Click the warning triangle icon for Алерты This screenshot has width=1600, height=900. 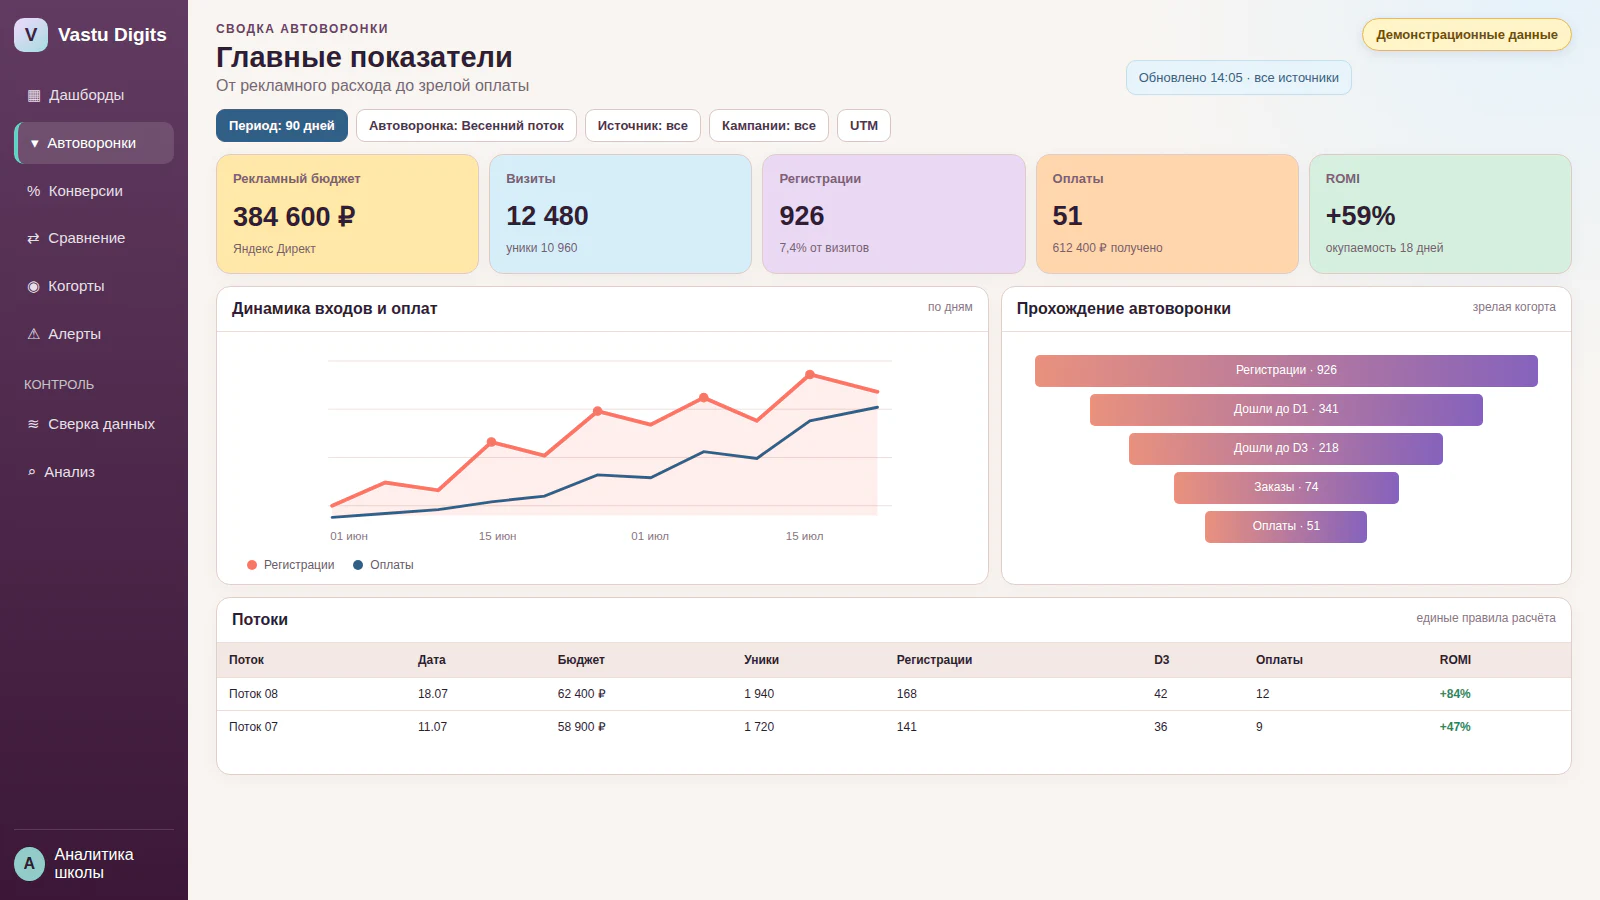(x=33, y=334)
